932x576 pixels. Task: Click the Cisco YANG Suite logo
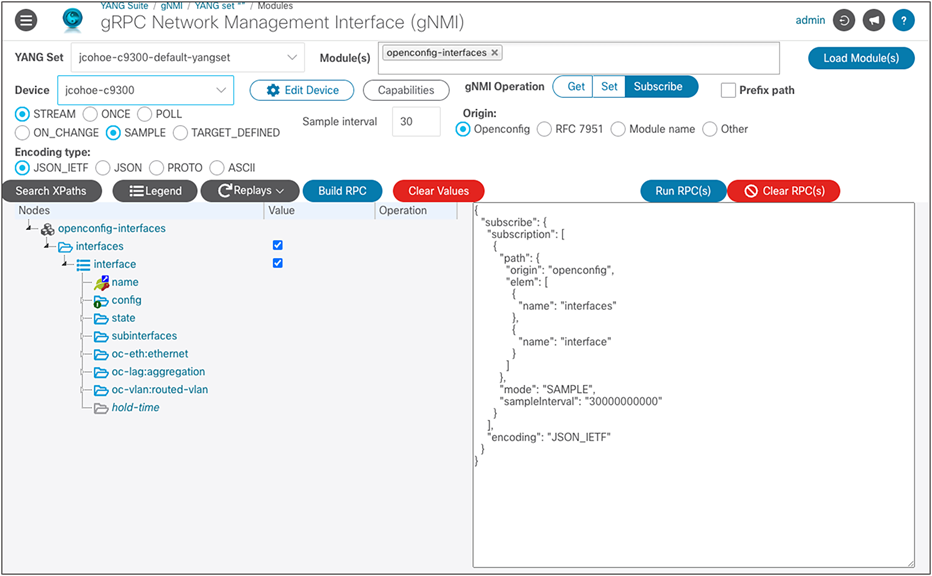click(73, 20)
